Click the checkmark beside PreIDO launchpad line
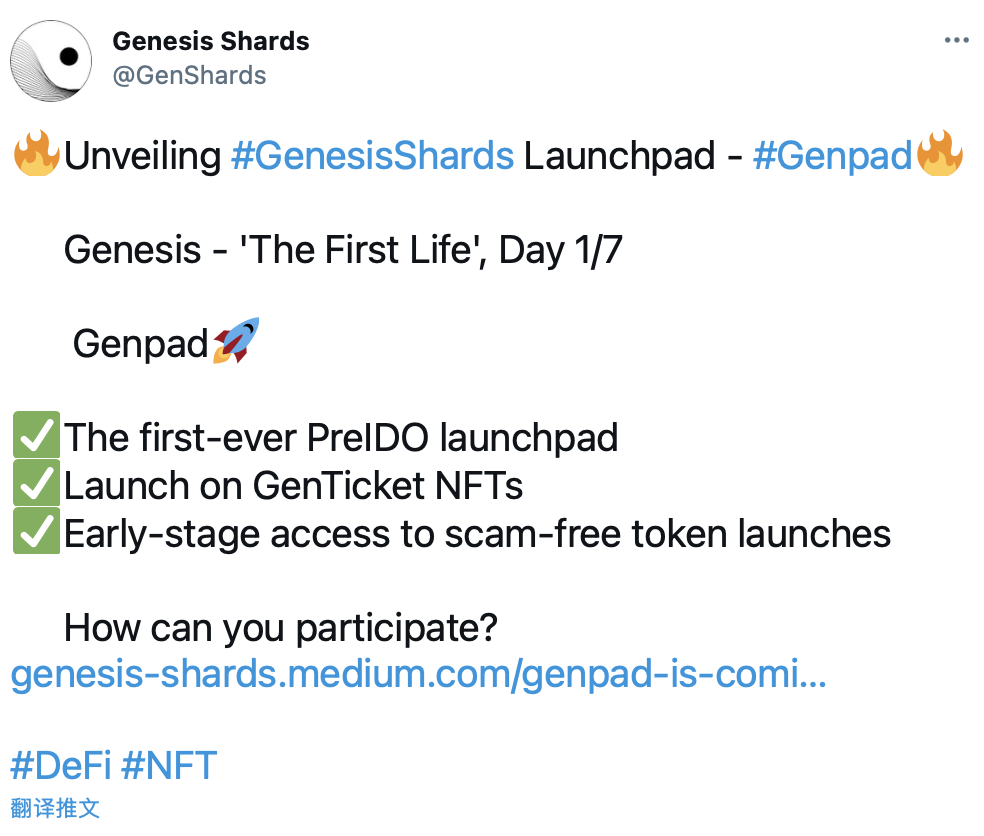This screenshot has height=836, width=984. [36, 434]
